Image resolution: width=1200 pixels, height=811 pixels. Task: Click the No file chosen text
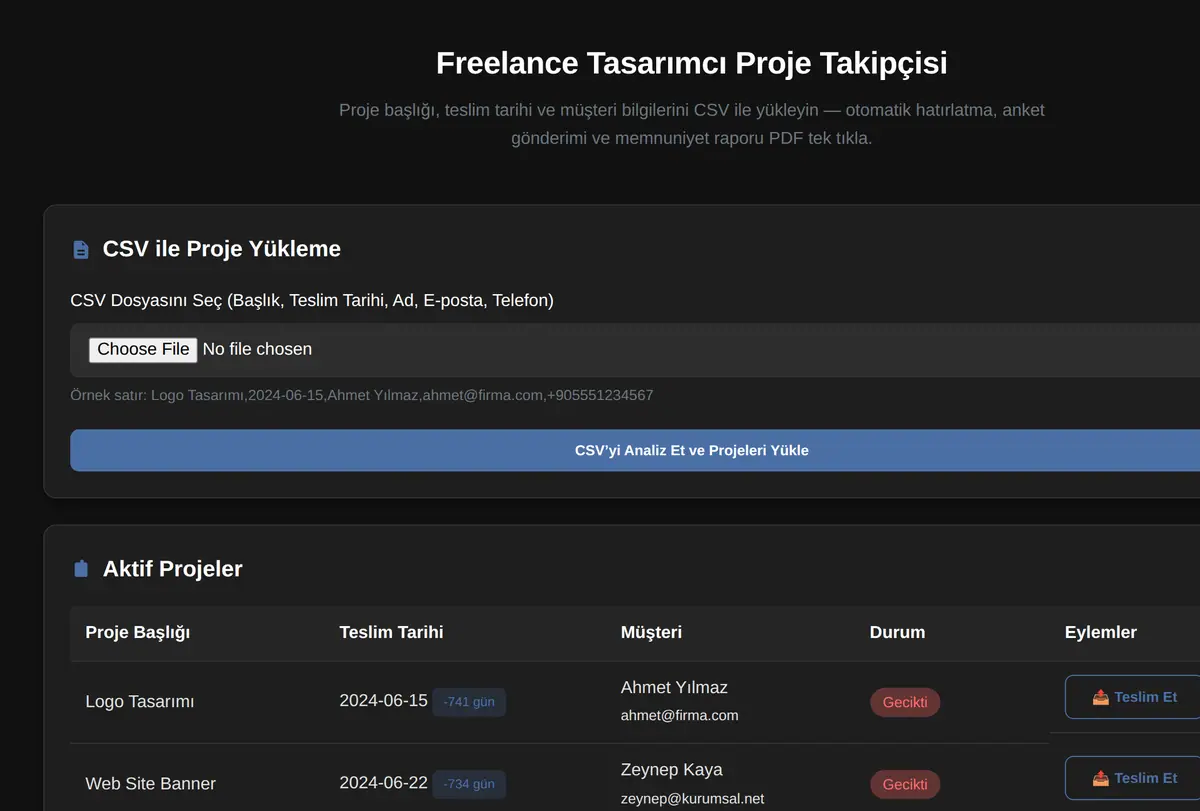257,349
